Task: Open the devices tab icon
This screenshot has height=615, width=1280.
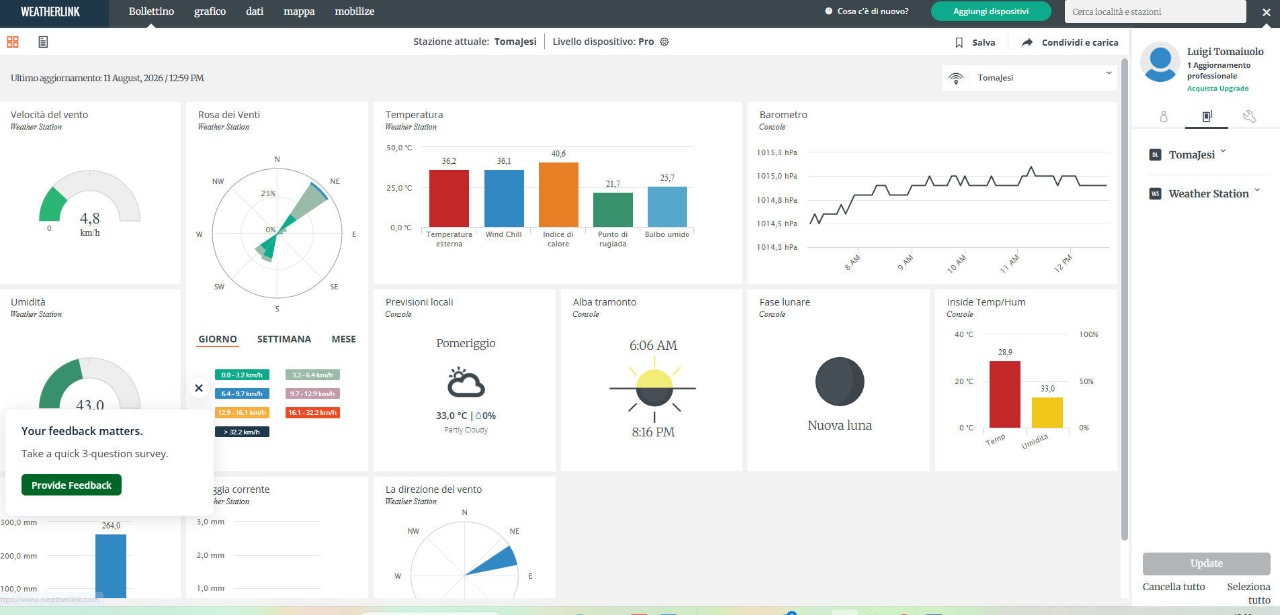Action: (x=1207, y=116)
